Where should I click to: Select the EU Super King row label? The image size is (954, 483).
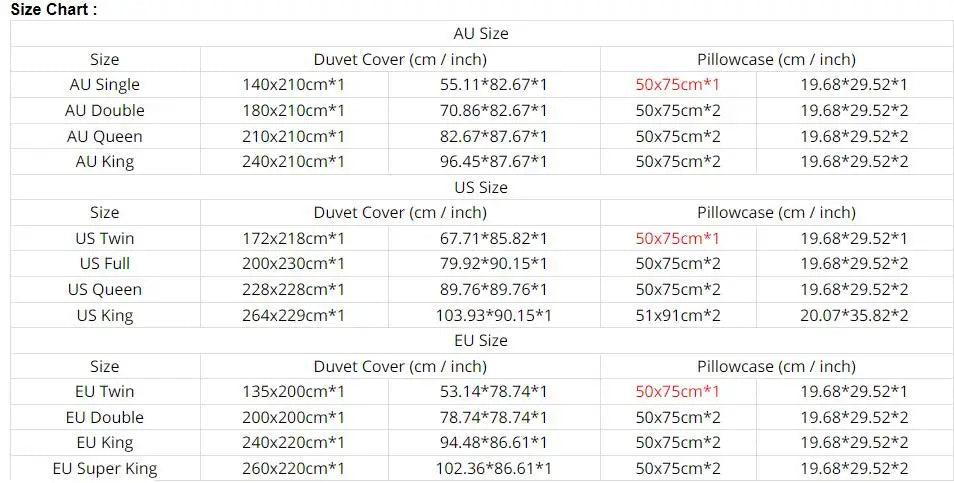pos(105,469)
